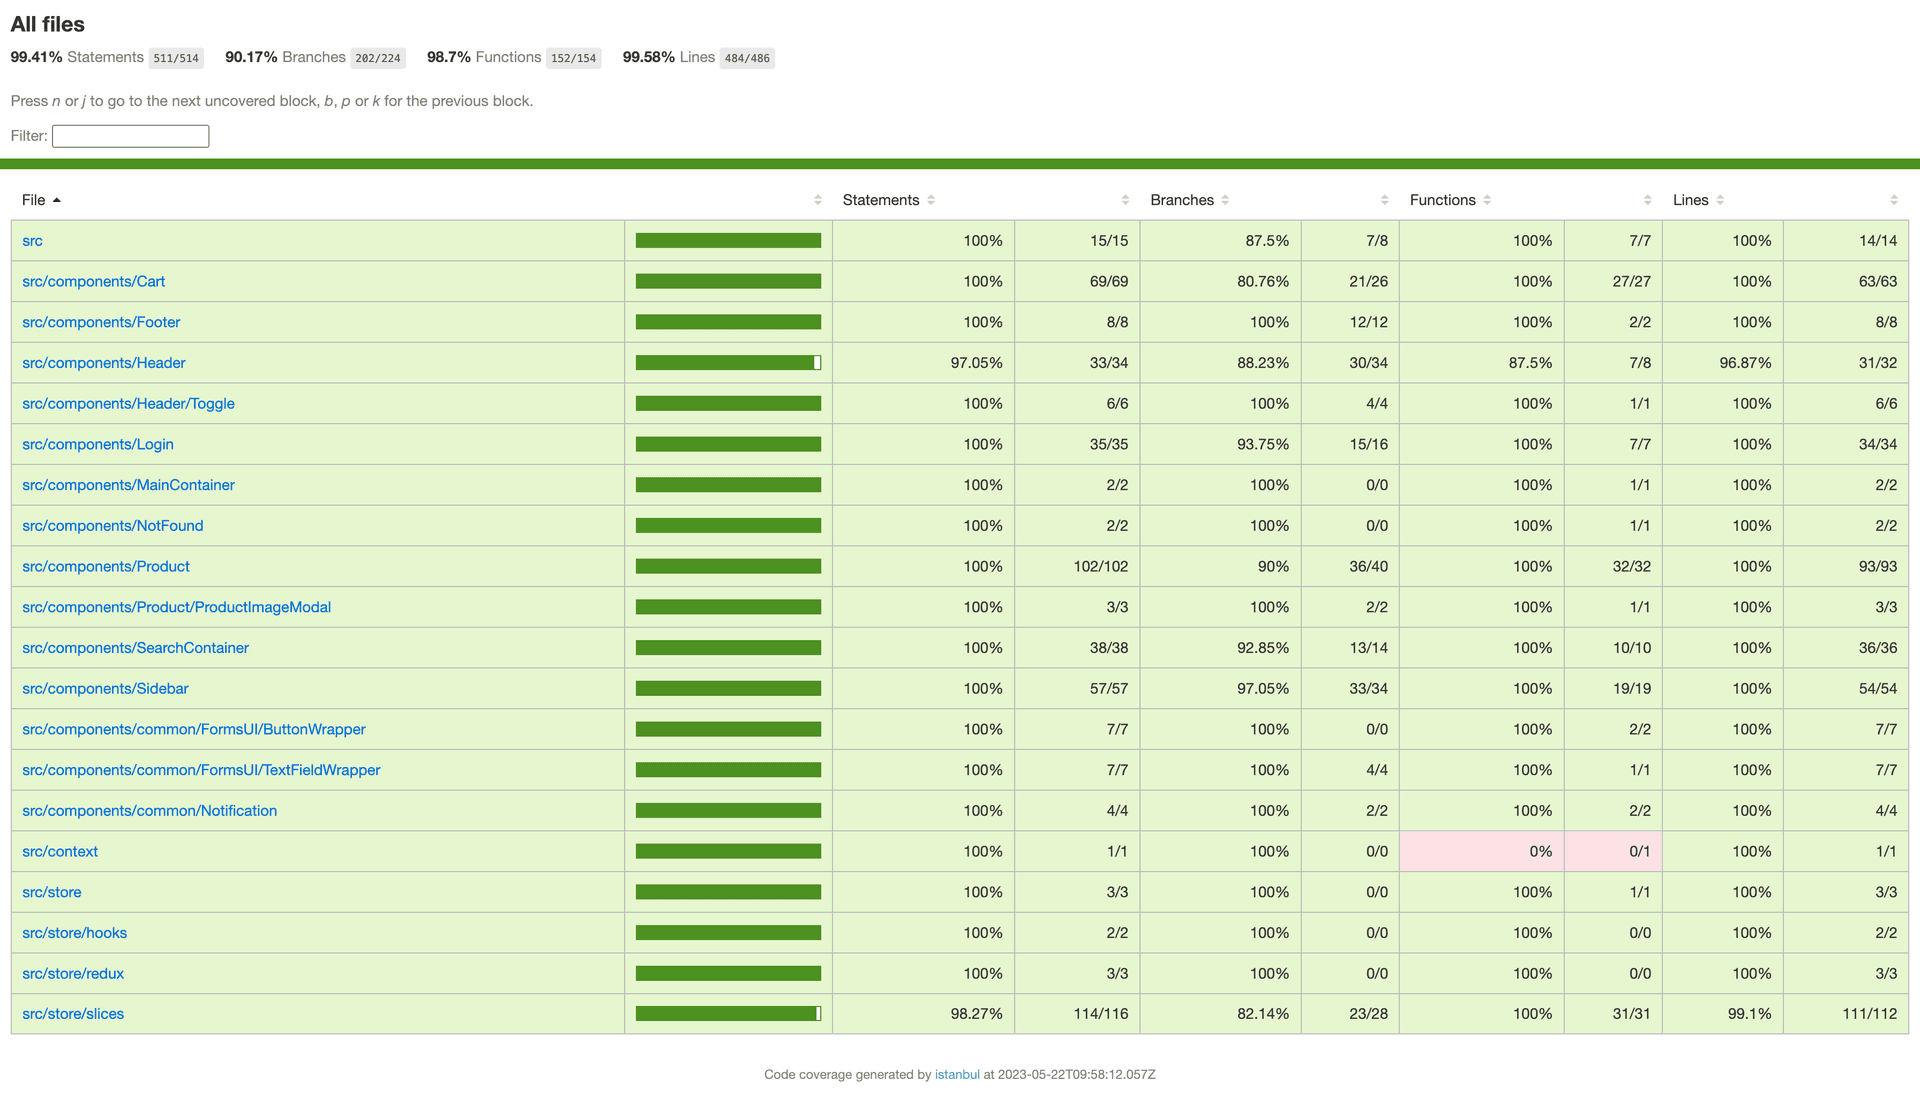
Task: Click the 102/102 statements count for Product
Action: (x=1100, y=567)
